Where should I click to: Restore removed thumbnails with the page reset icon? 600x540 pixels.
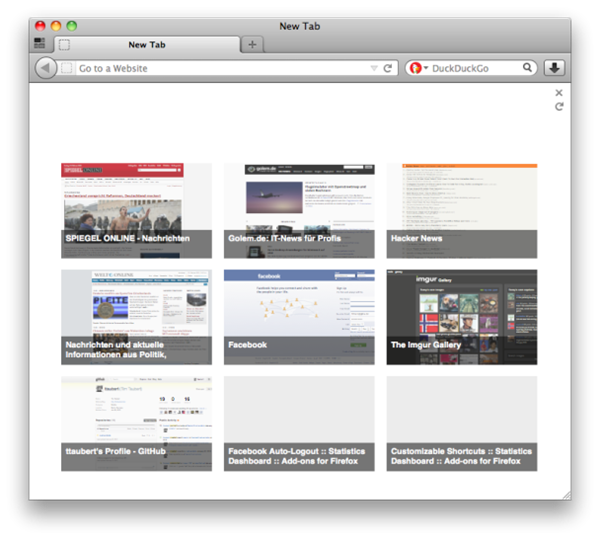point(559,106)
